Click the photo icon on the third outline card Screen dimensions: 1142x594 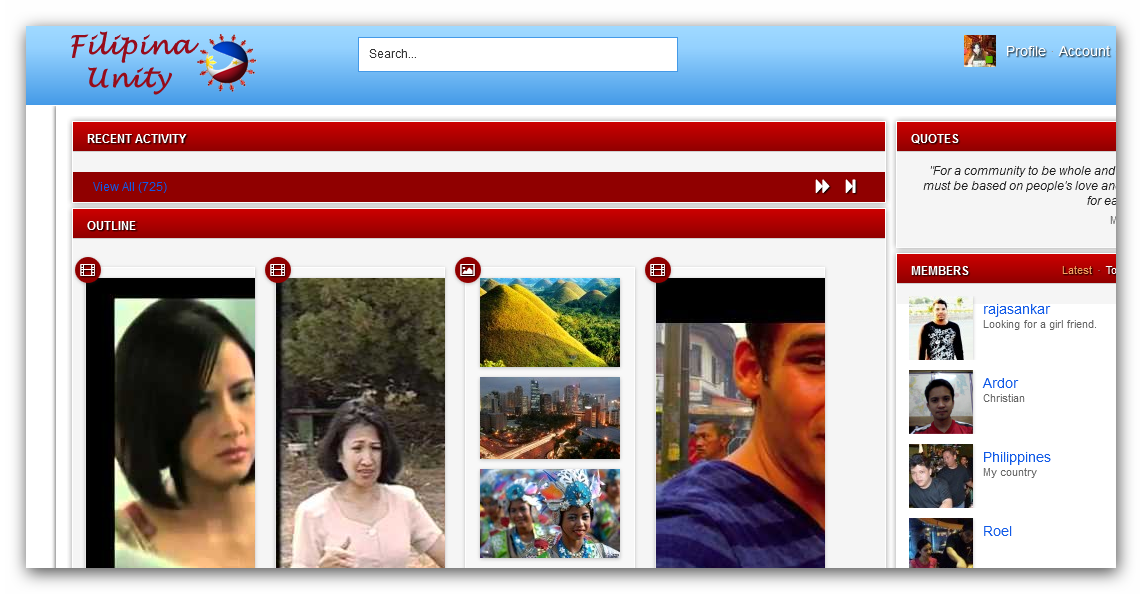point(468,270)
